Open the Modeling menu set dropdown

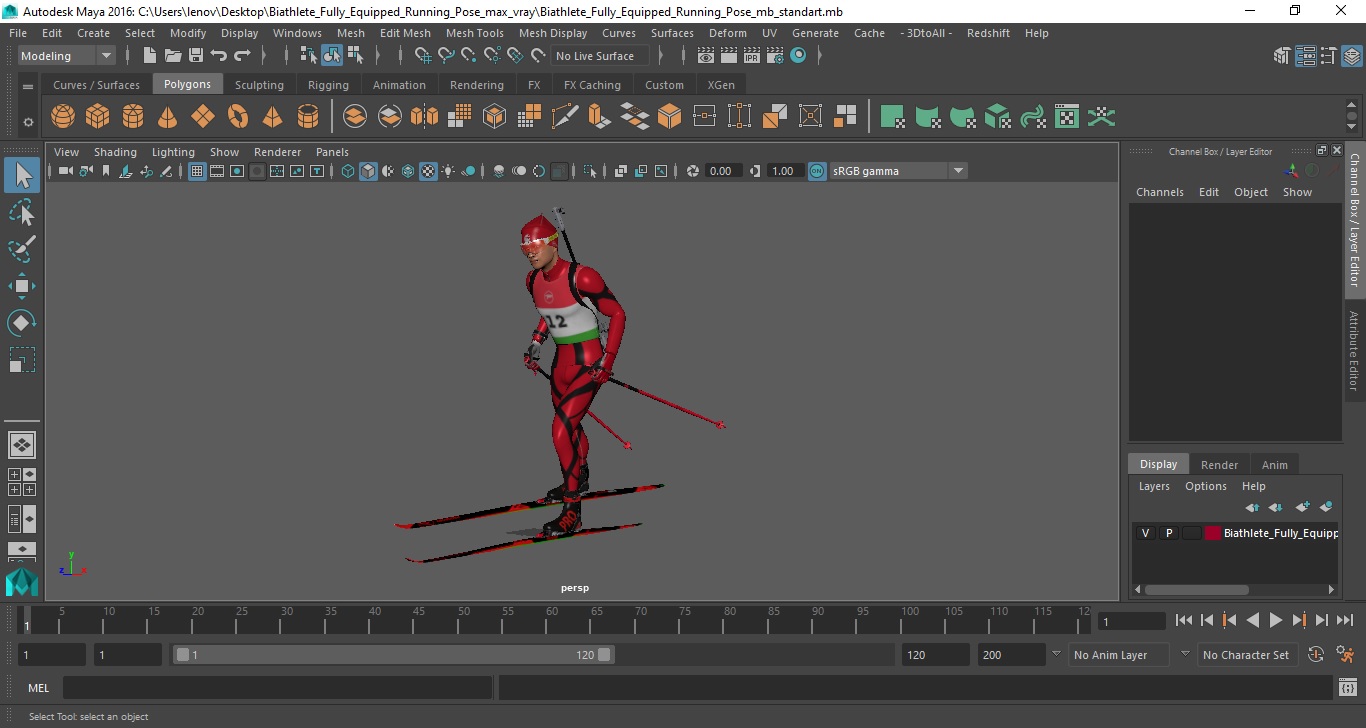point(67,56)
